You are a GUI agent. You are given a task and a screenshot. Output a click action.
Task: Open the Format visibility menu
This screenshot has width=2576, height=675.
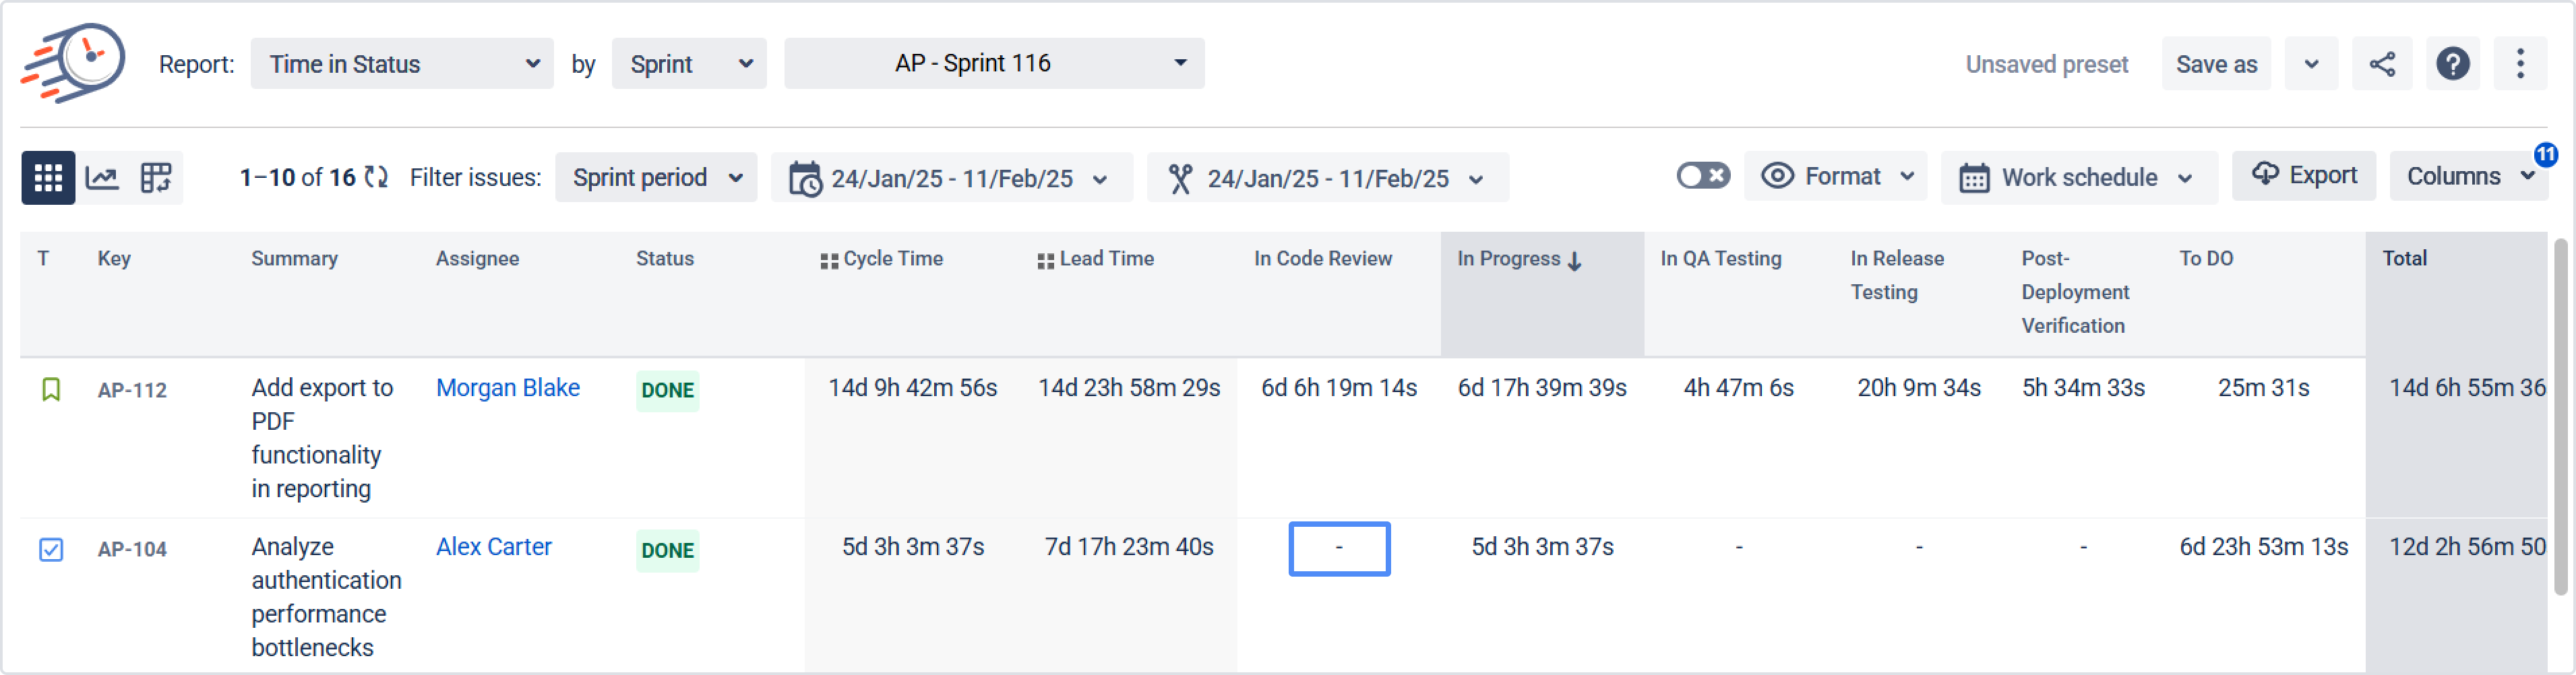(1836, 176)
